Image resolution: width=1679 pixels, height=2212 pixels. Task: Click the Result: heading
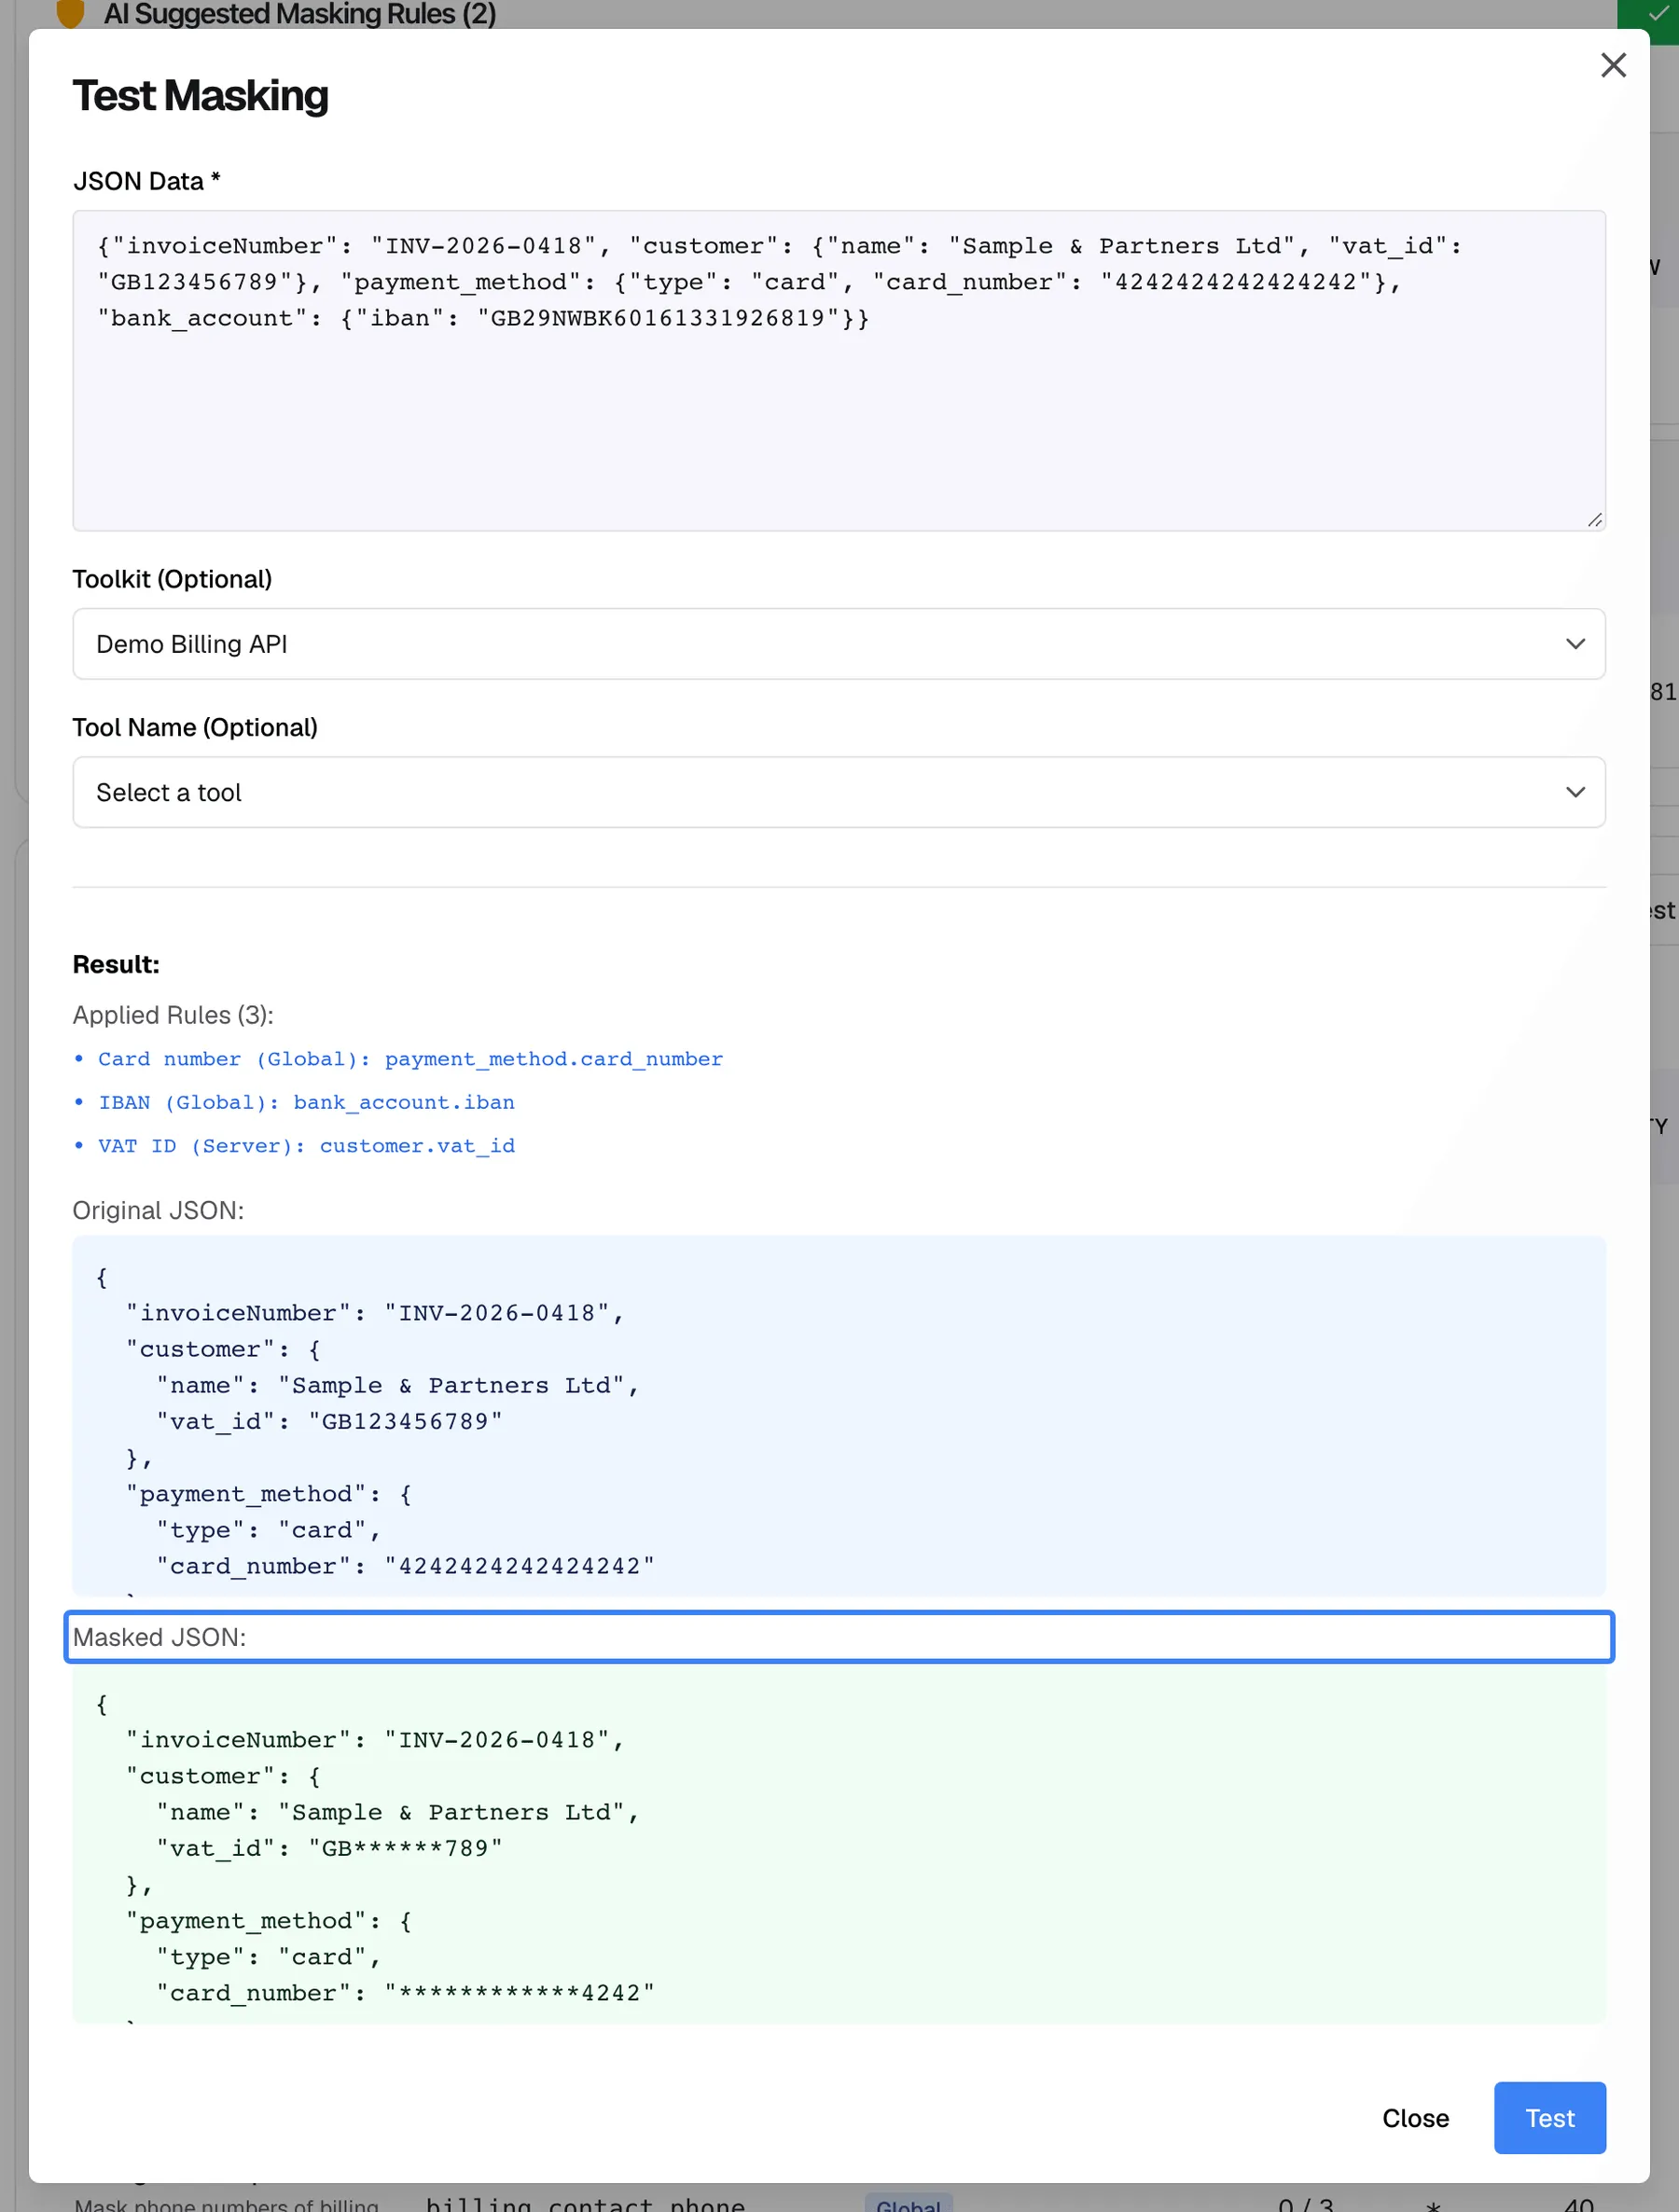pos(116,964)
